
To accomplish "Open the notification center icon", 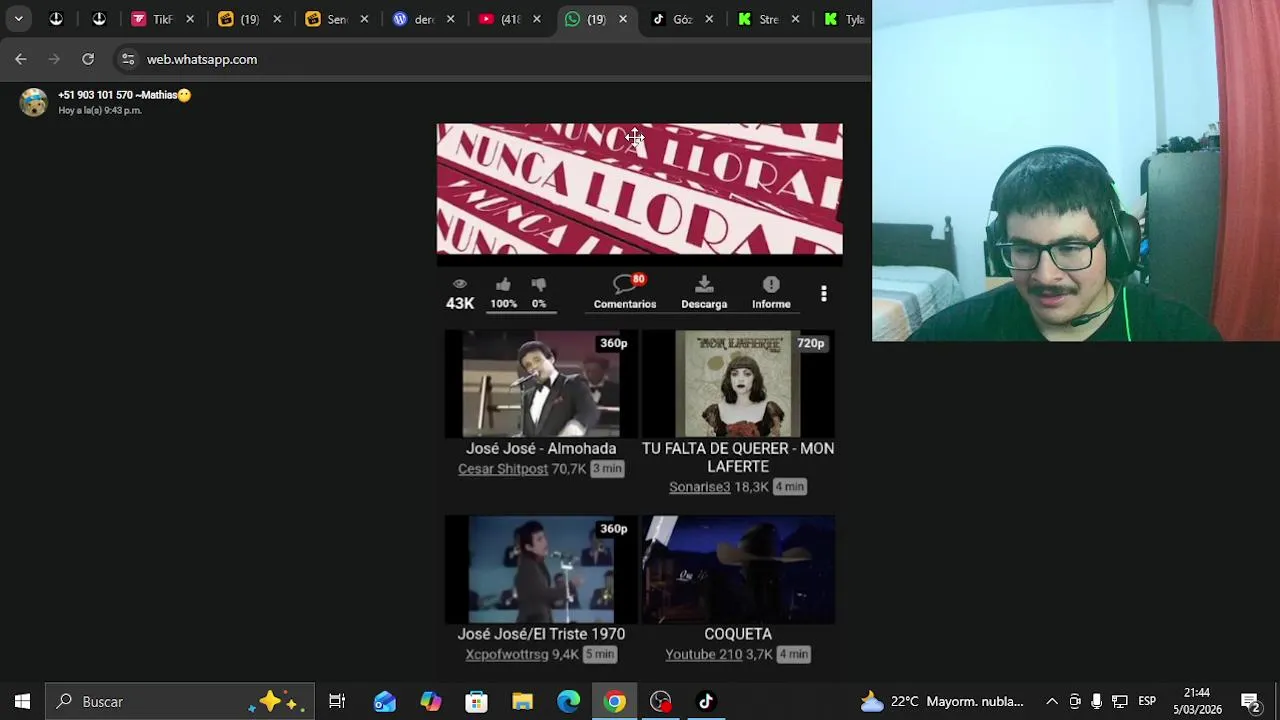I will coord(1250,701).
